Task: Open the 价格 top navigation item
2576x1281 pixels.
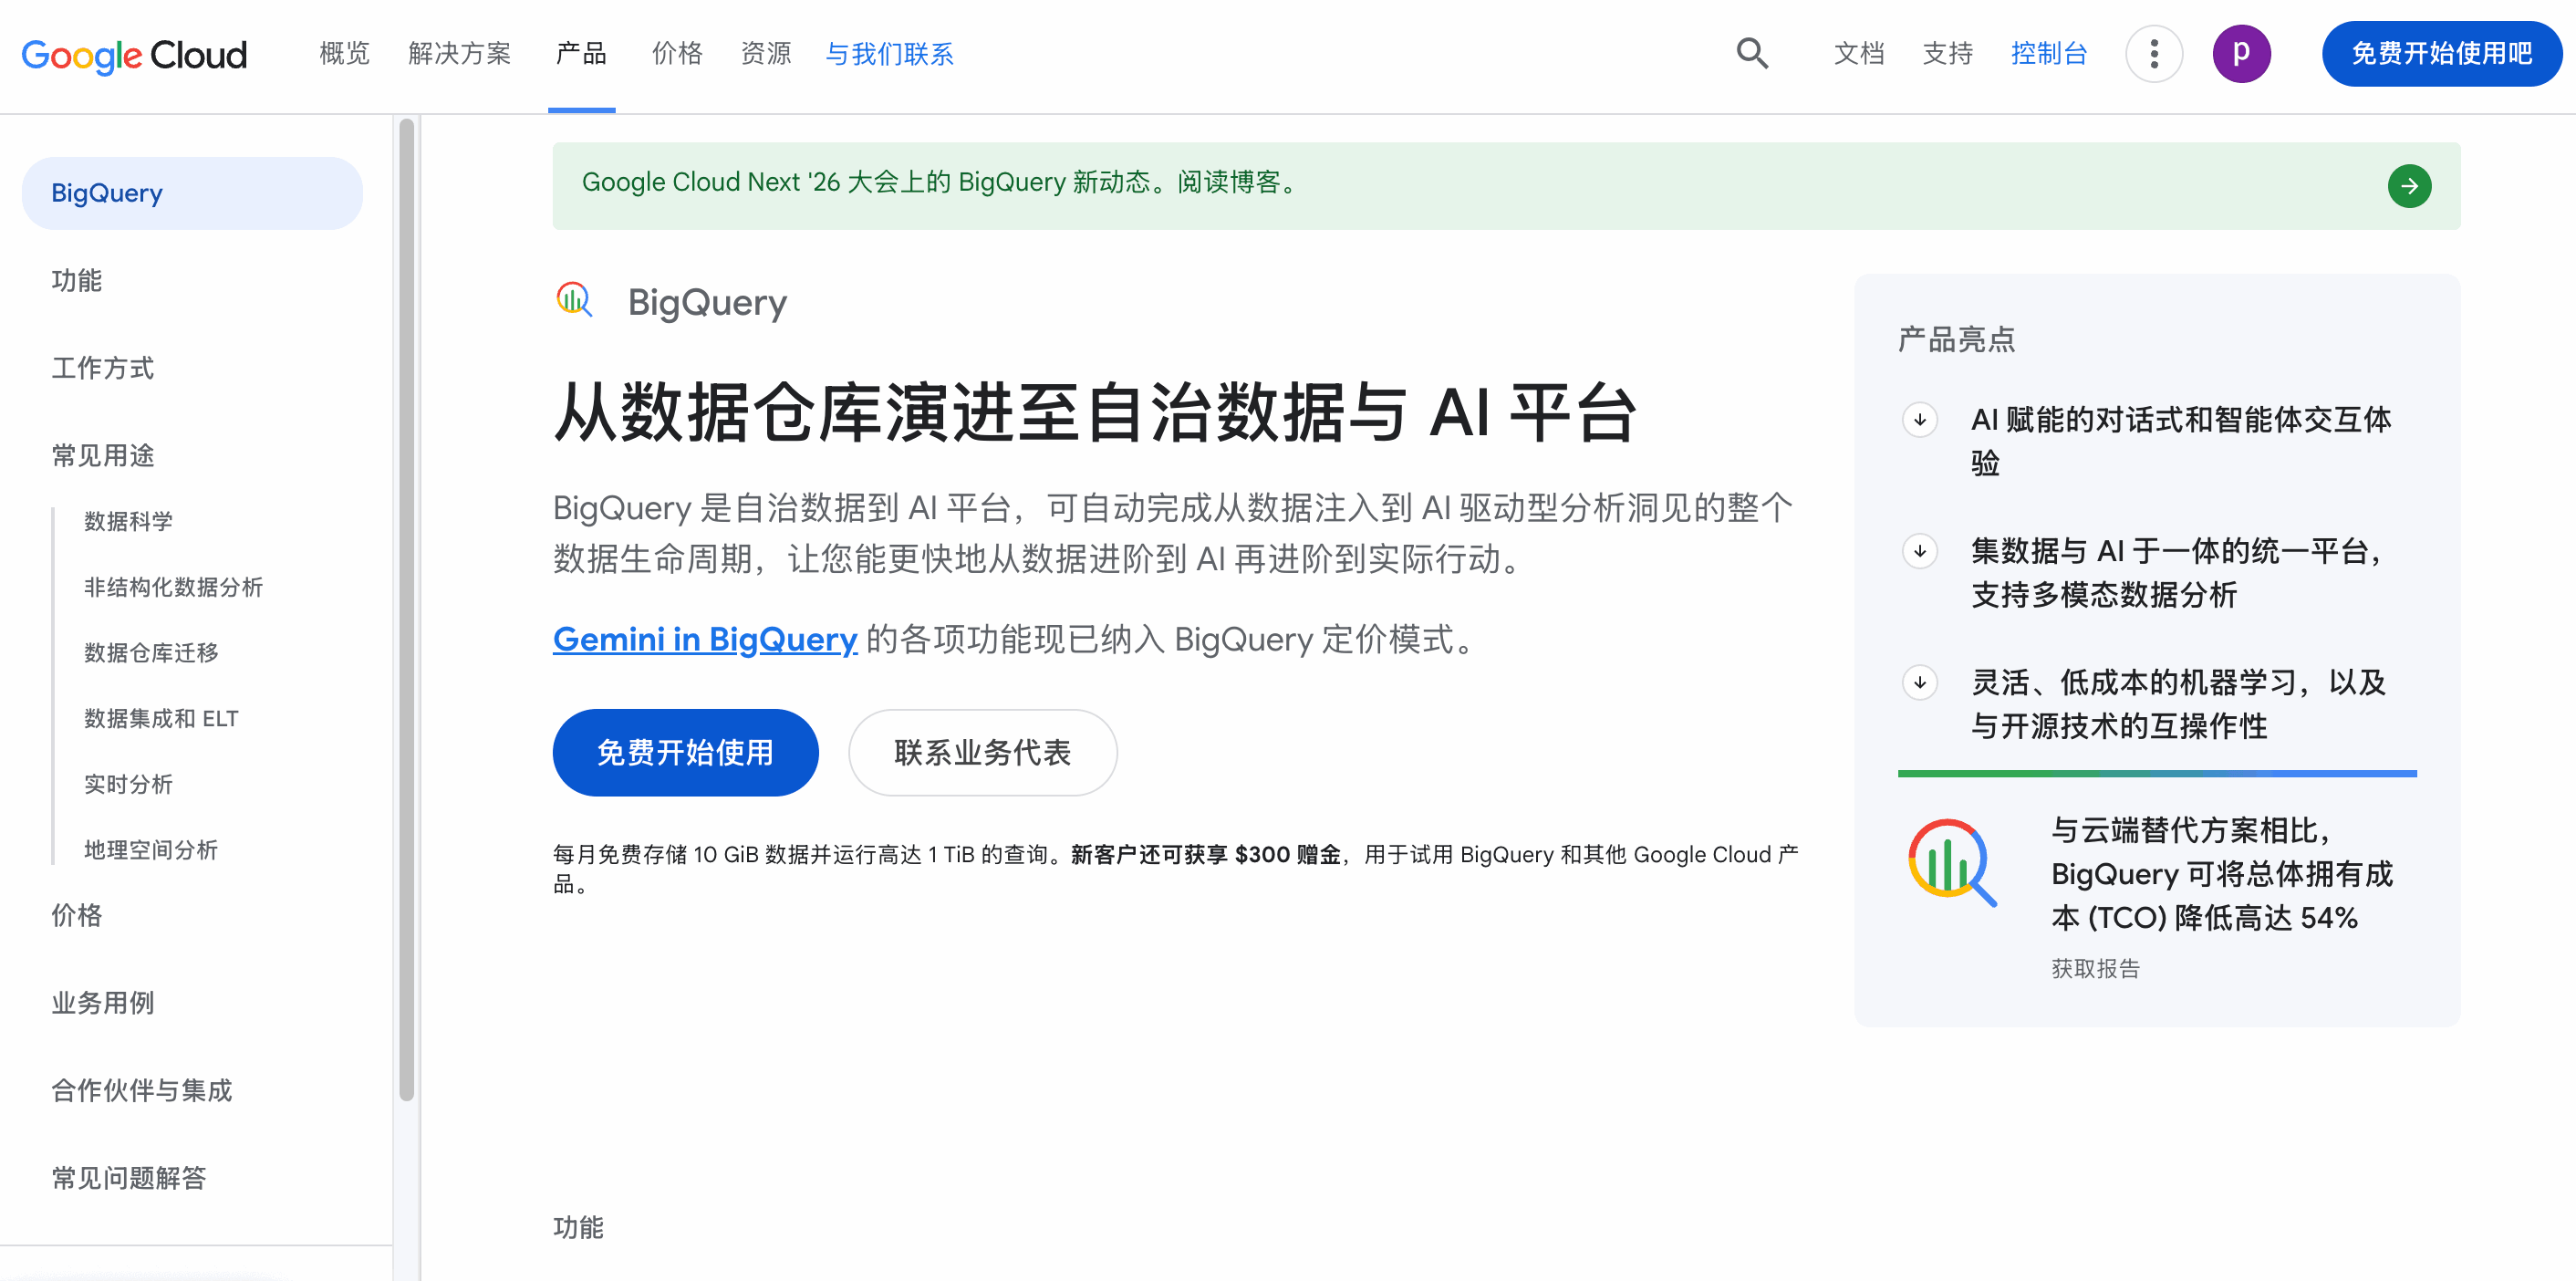Action: [677, 54]
